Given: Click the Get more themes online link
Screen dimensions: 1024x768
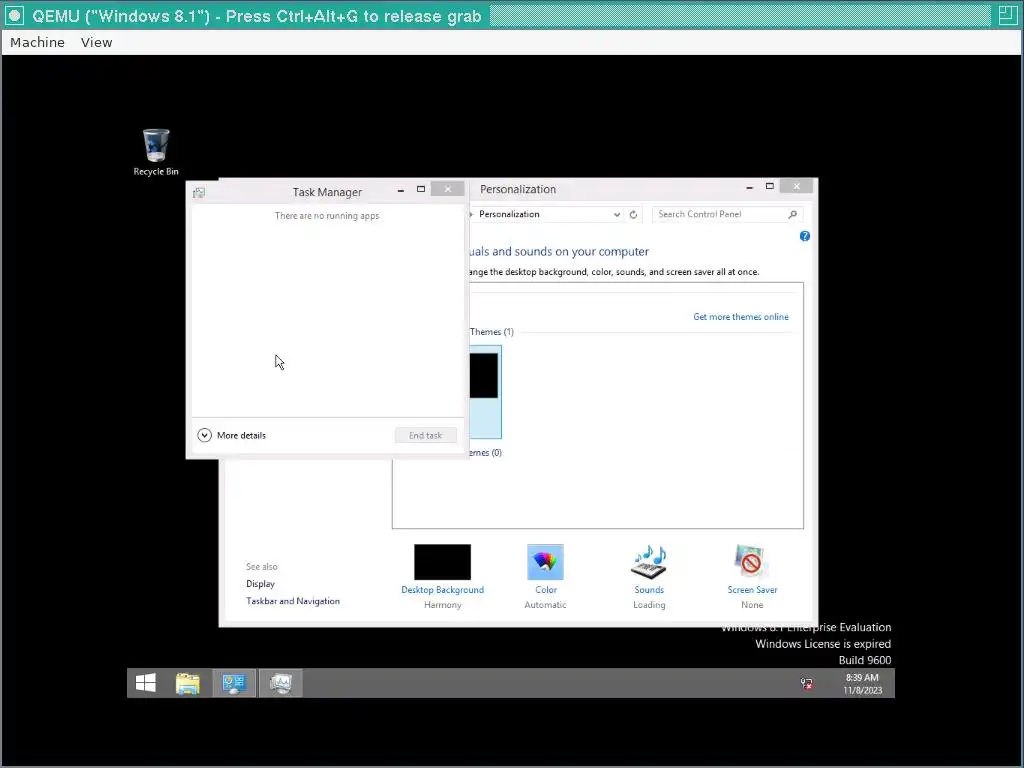Looking at the screenshot, I should [x=741, y=317].
